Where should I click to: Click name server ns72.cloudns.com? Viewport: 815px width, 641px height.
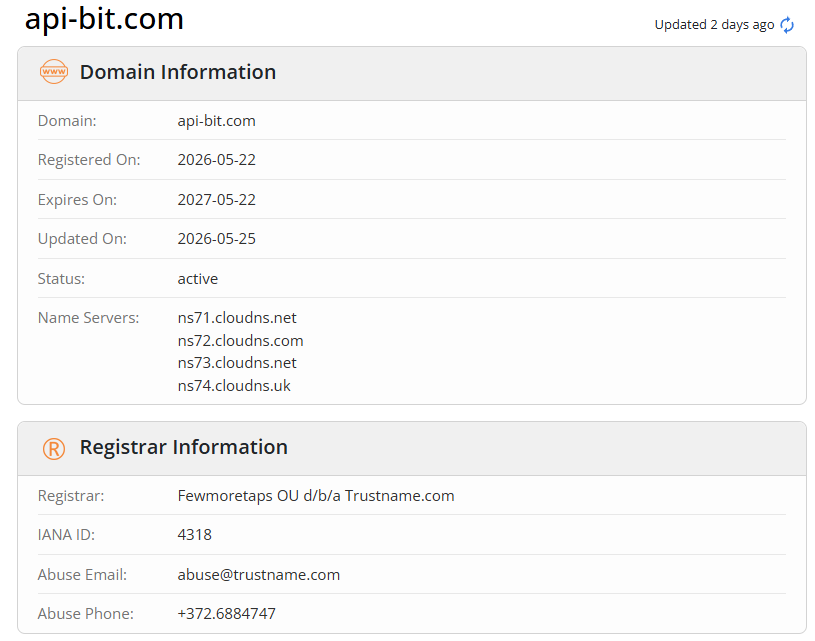240,341
